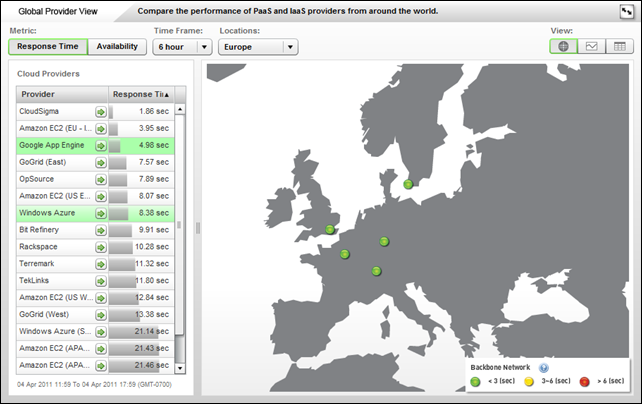The image size is (642, 404).
Task: Click the green arrow next to CloudSigma
Action: (100, 111)
